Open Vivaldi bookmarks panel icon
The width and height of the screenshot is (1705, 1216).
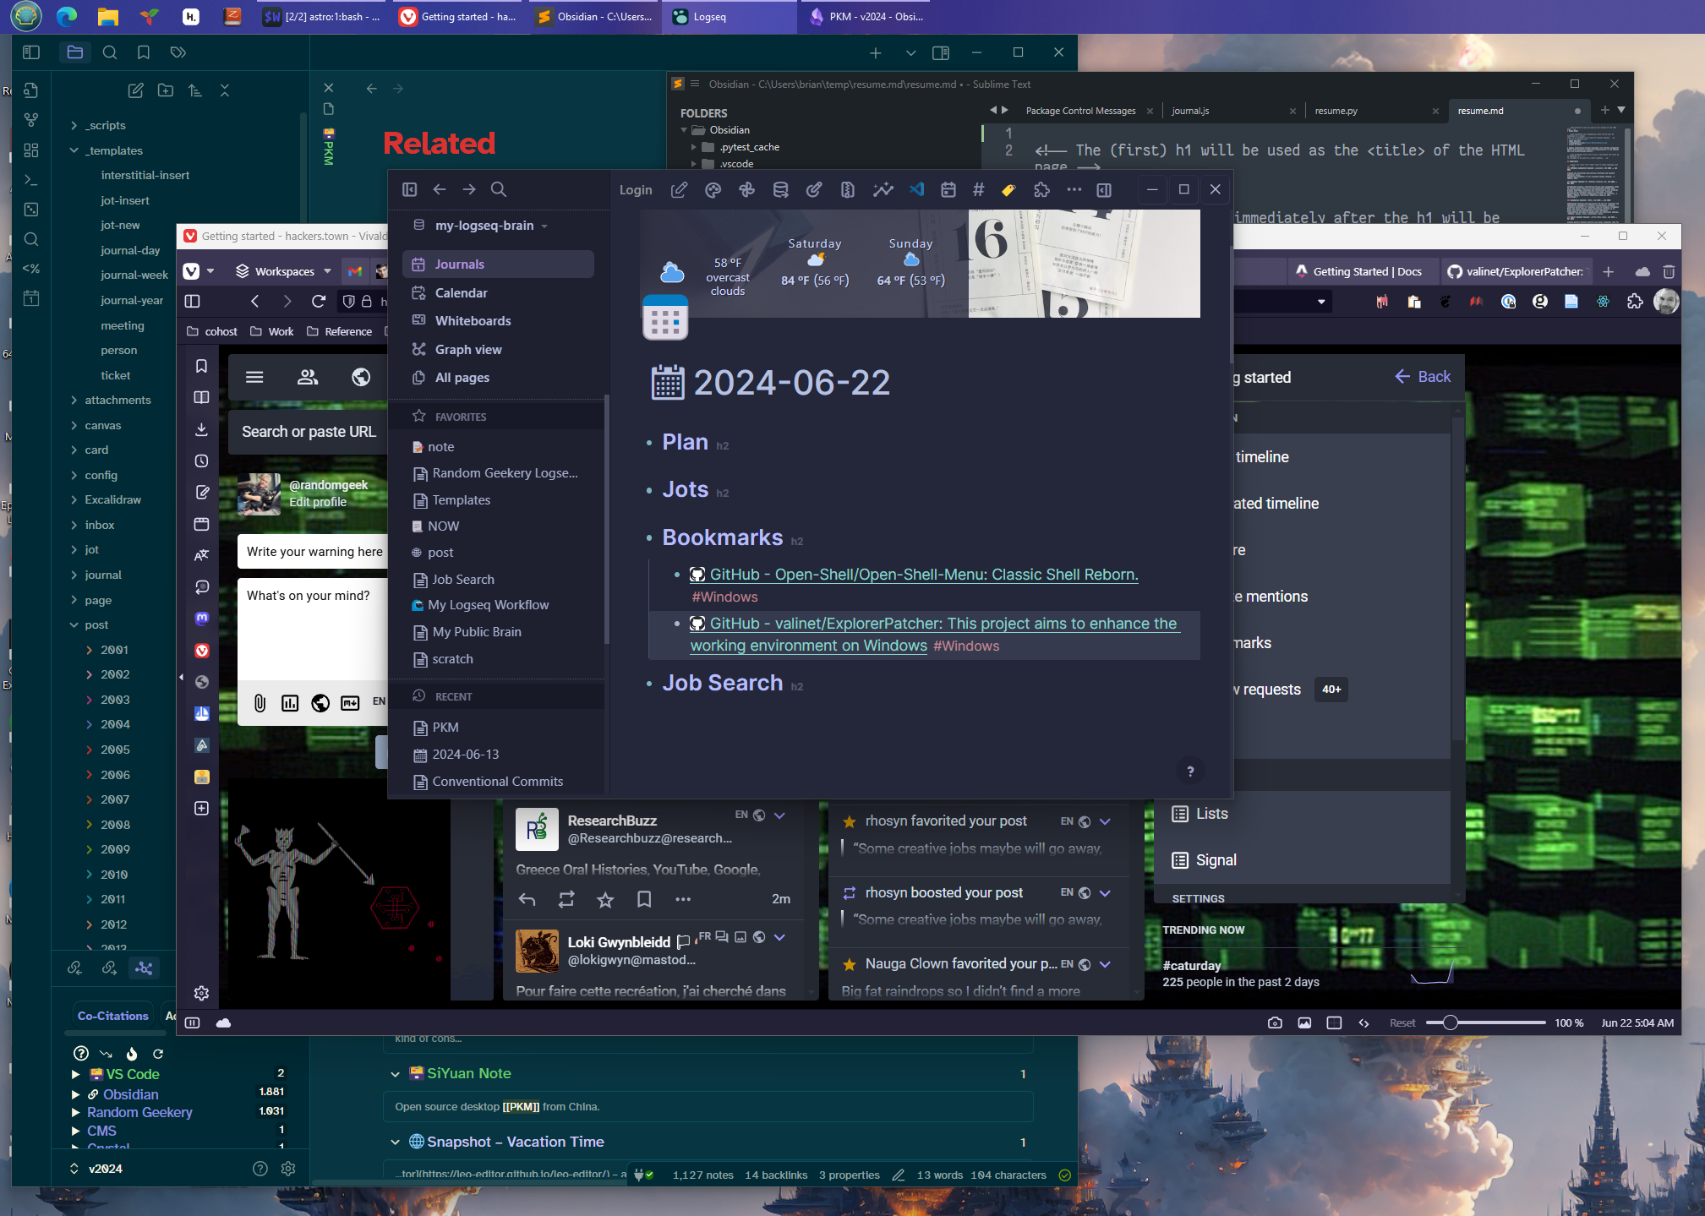coord(201,366)
